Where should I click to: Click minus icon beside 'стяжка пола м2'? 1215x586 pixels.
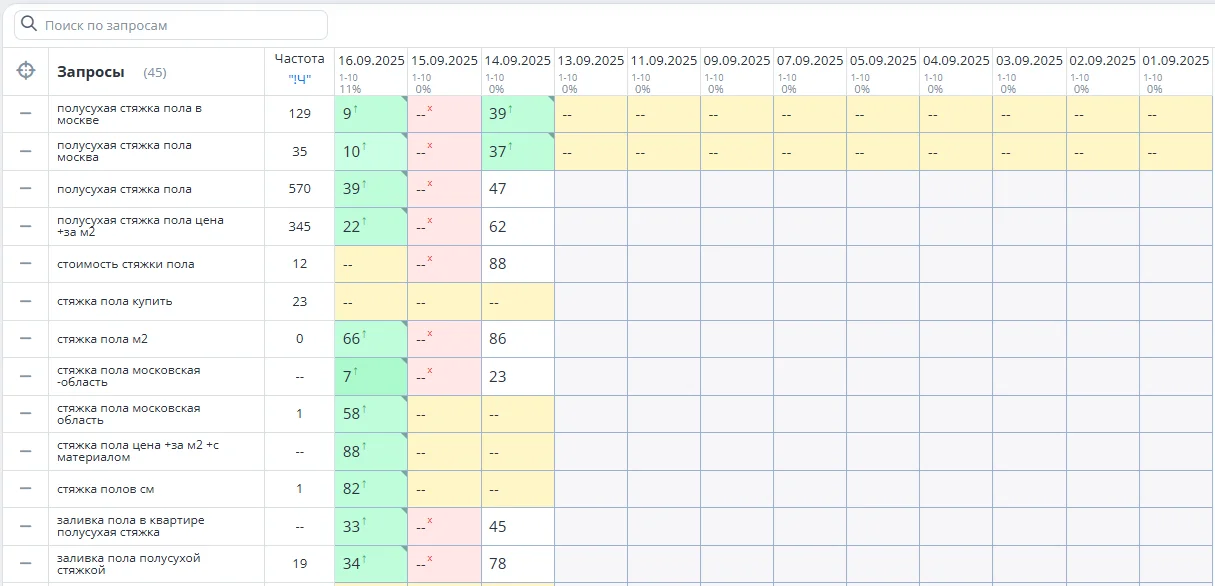tap(26, 339)
